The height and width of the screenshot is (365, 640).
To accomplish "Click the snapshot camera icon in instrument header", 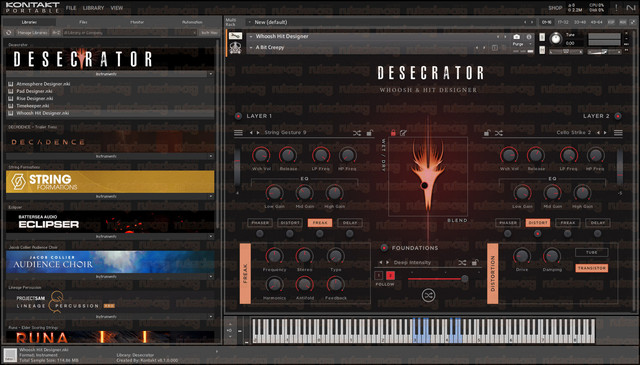I will pos(516,37).
